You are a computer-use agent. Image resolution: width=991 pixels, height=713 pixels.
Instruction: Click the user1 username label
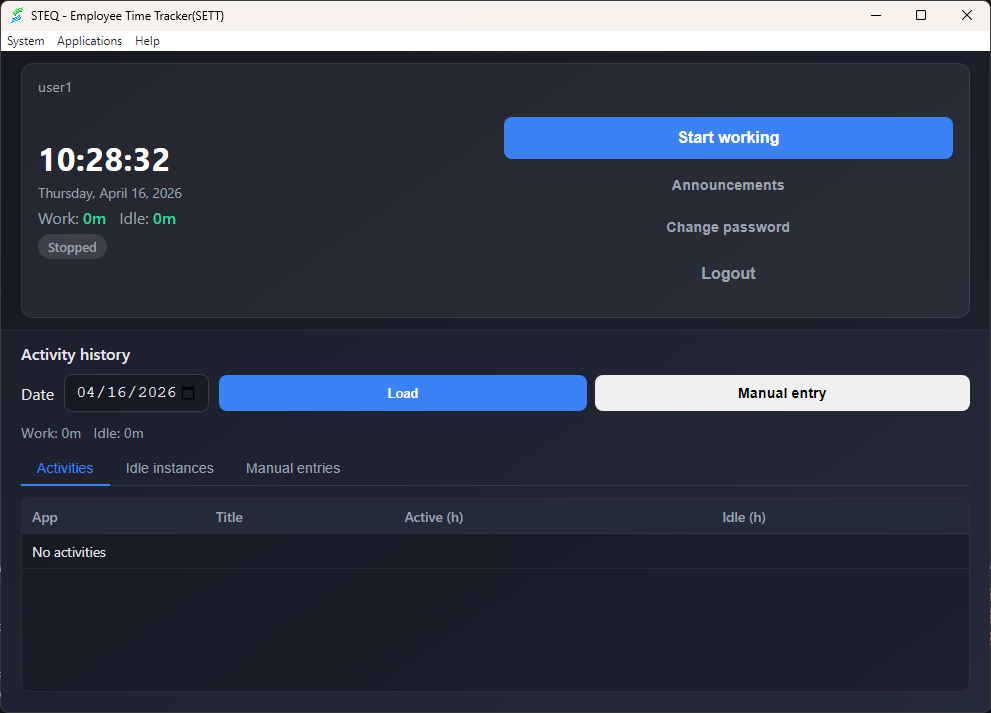point(55,88)
